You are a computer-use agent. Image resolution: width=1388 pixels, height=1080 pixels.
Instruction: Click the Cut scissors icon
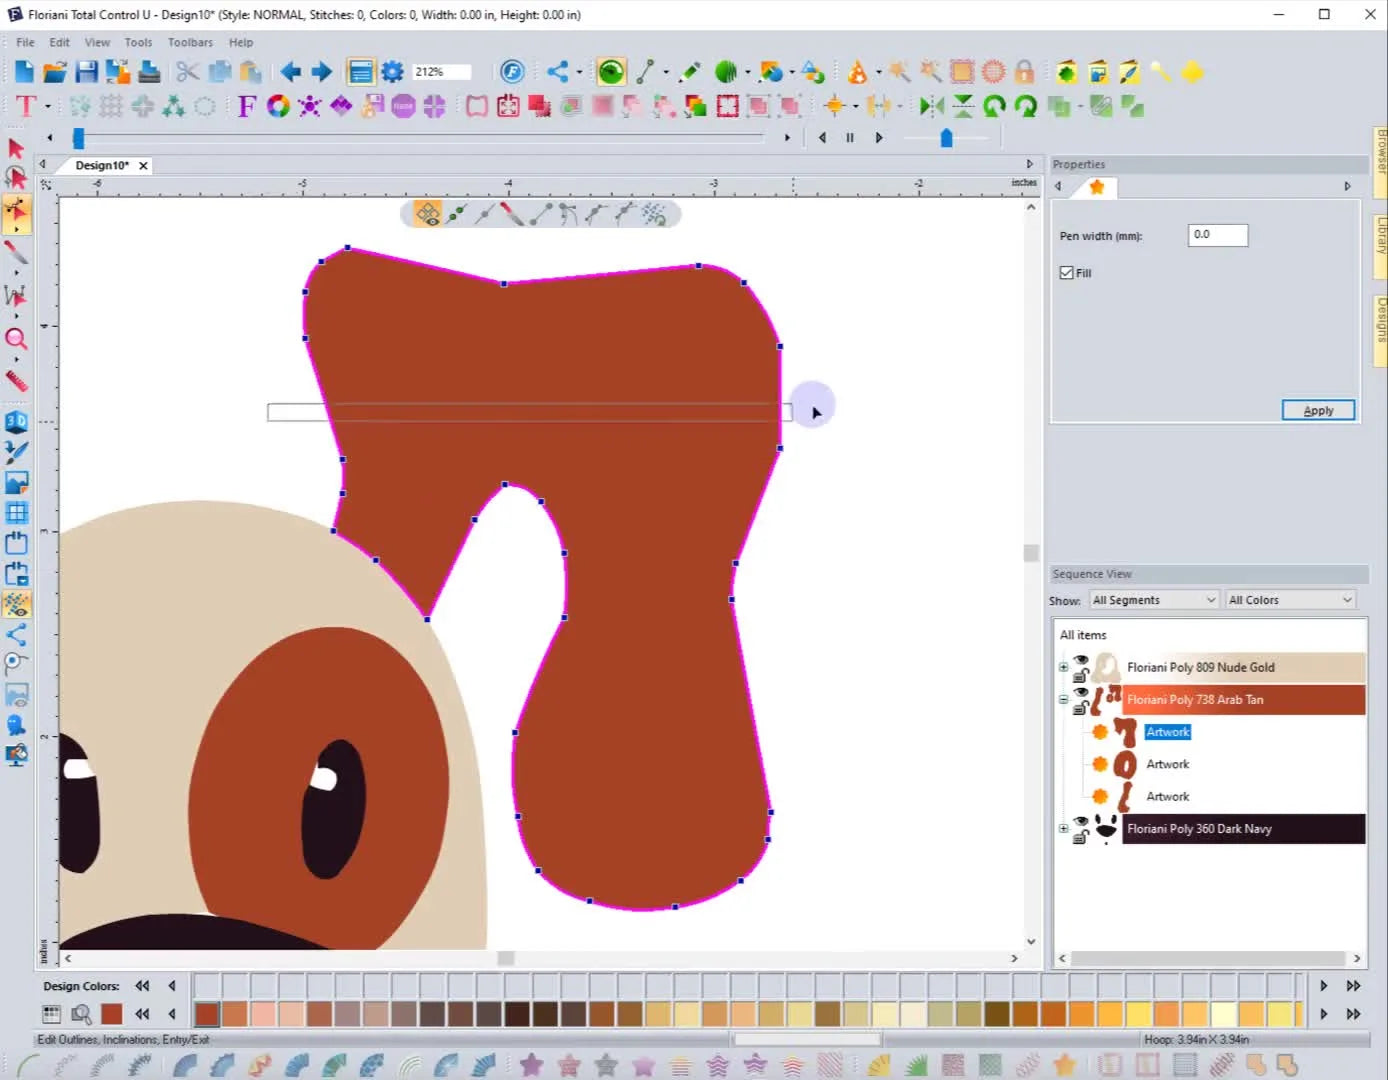tap(188, 72)
